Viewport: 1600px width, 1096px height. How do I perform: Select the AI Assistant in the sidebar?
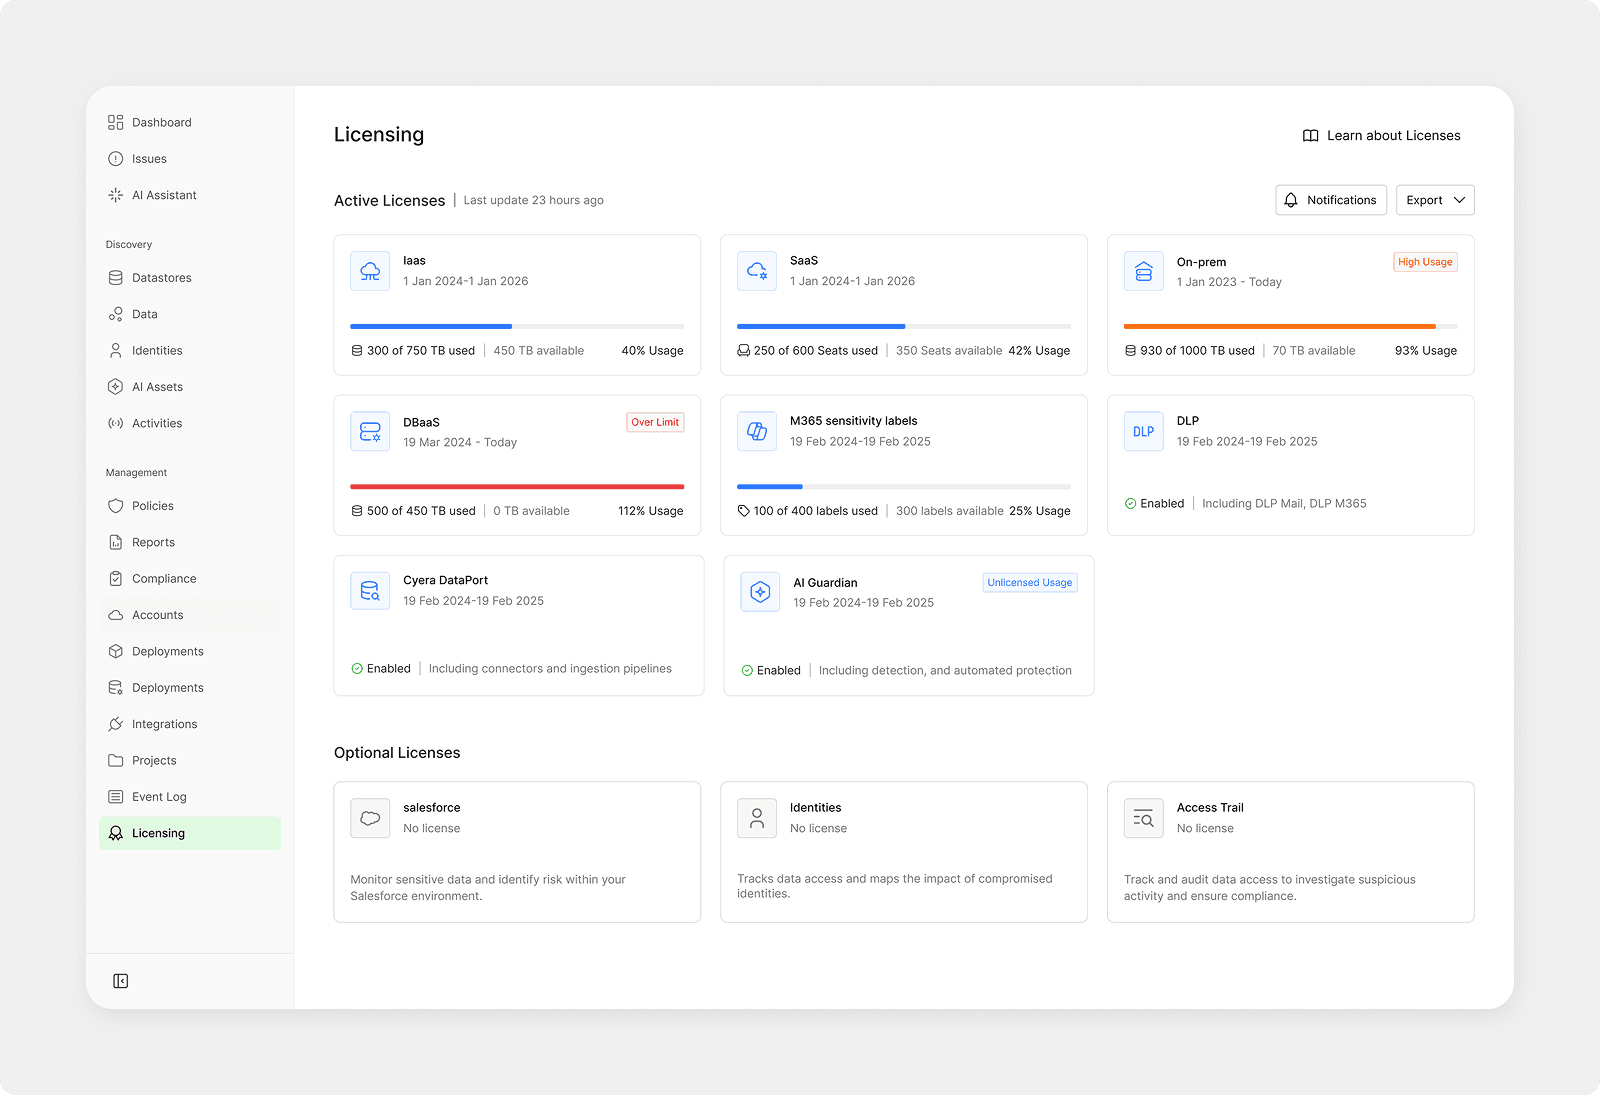click(x=164, y=195)
